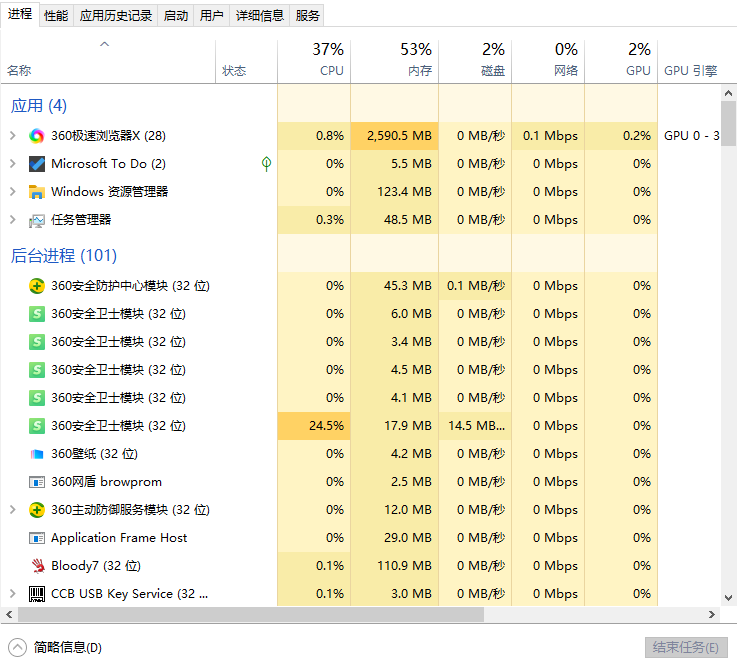Select the 24.5% CPU cell
Screen dimensions: 737x672
(314, 426)
